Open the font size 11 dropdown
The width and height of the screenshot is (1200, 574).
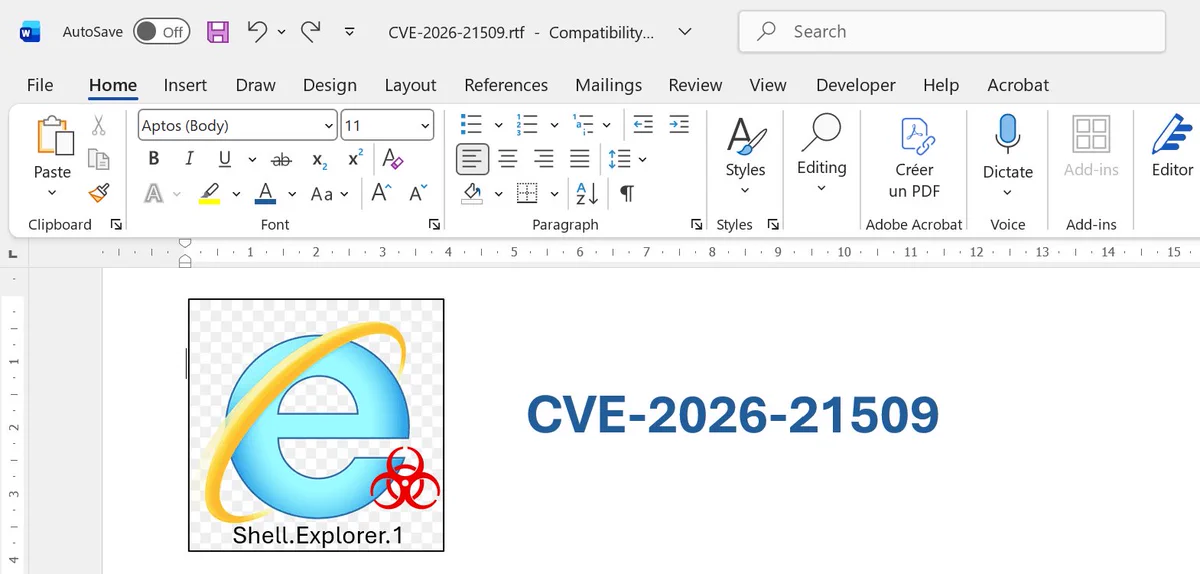click(x=425, y=126)
